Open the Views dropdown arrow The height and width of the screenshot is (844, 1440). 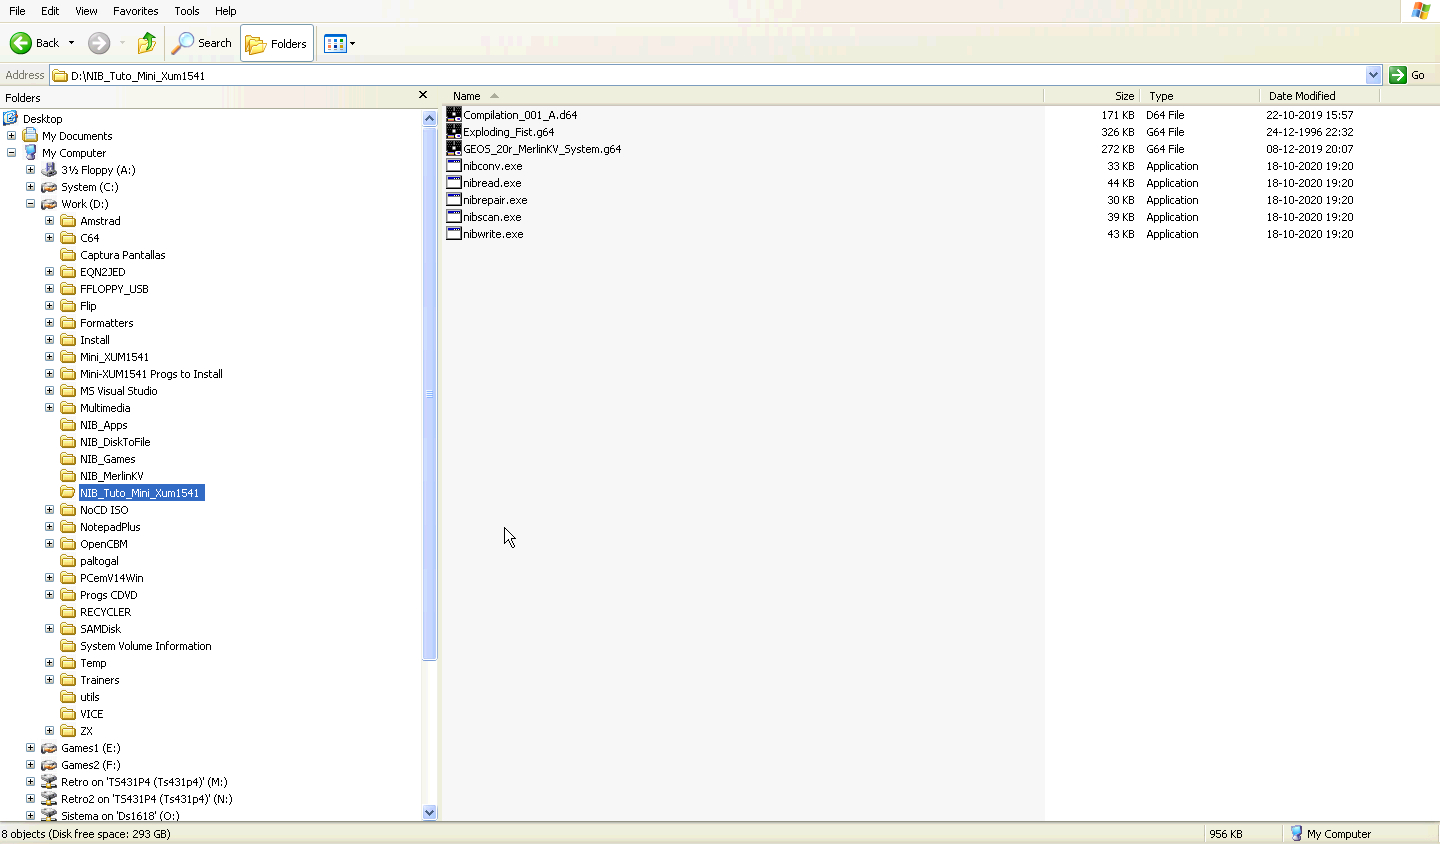(x=352, y=43)
